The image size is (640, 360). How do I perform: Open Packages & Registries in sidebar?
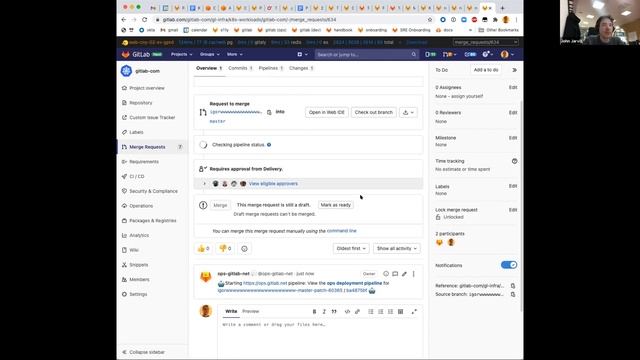[149, 220]
